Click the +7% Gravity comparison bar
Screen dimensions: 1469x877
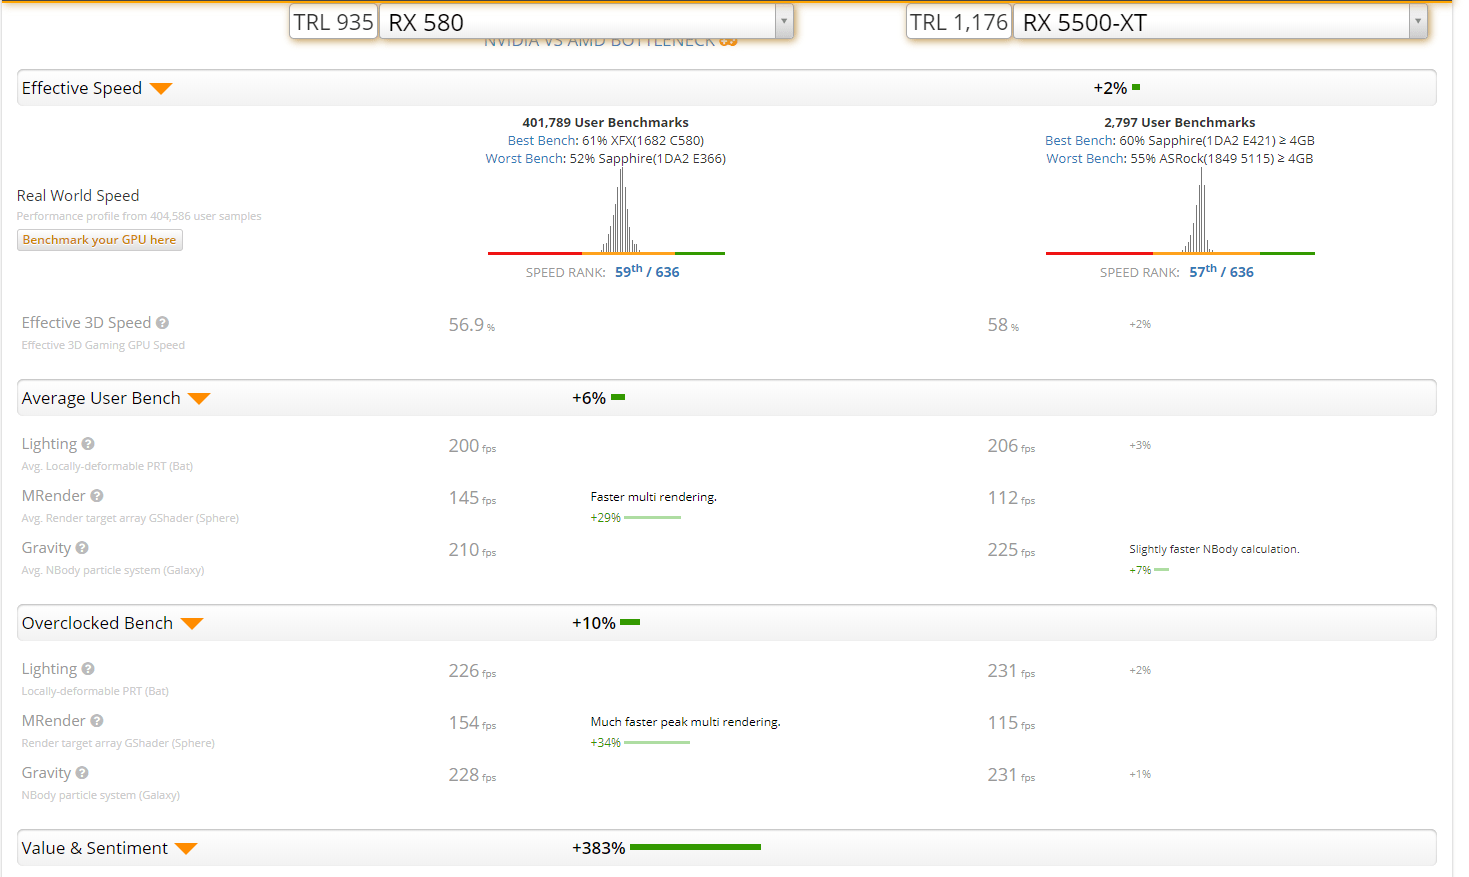coord(1161,570)
